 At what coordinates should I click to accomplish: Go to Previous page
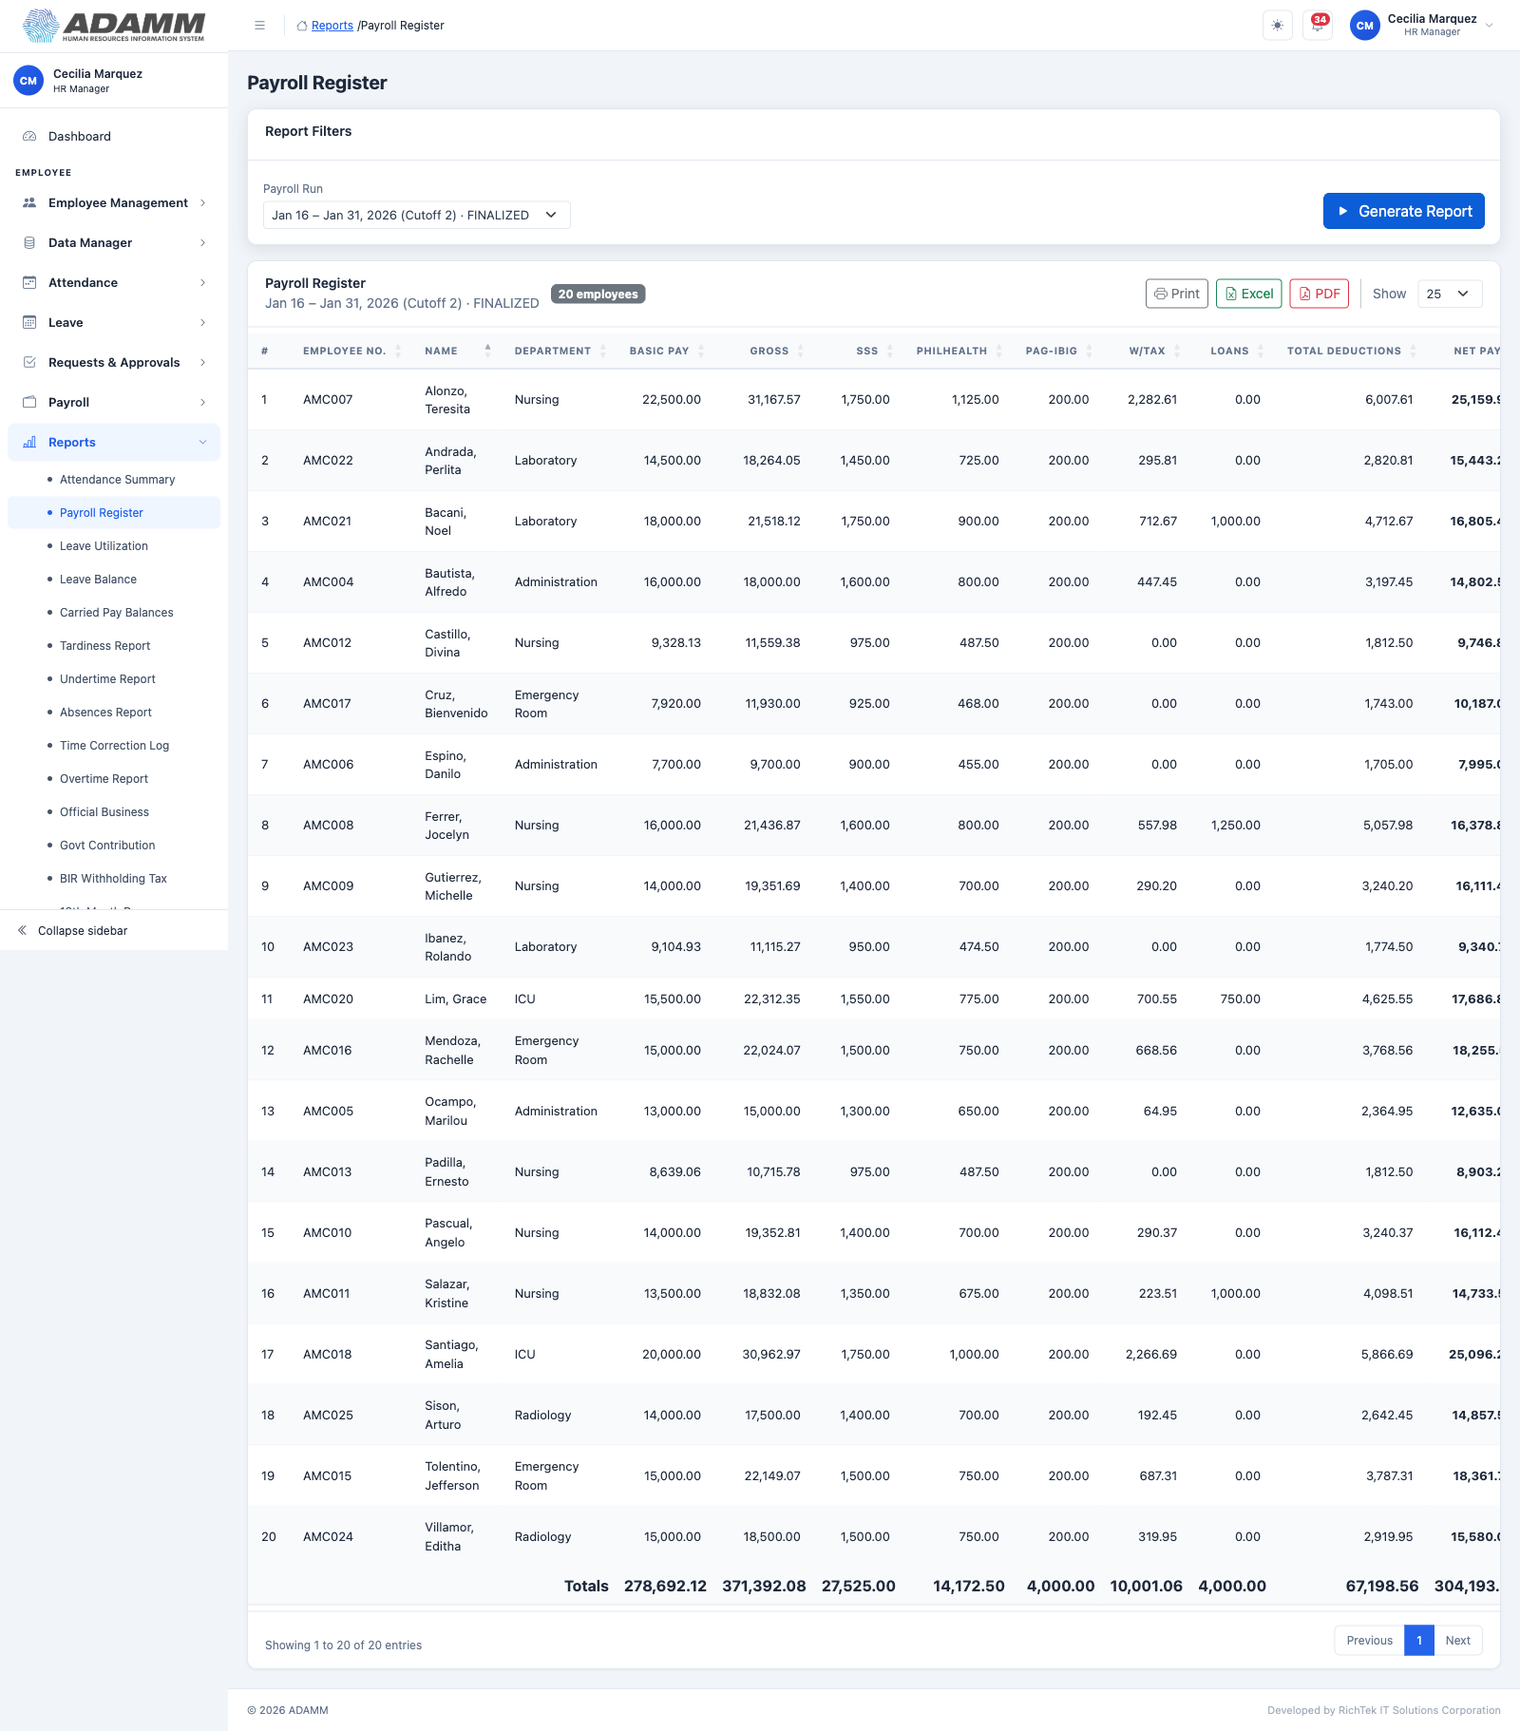point(1369,1640)
